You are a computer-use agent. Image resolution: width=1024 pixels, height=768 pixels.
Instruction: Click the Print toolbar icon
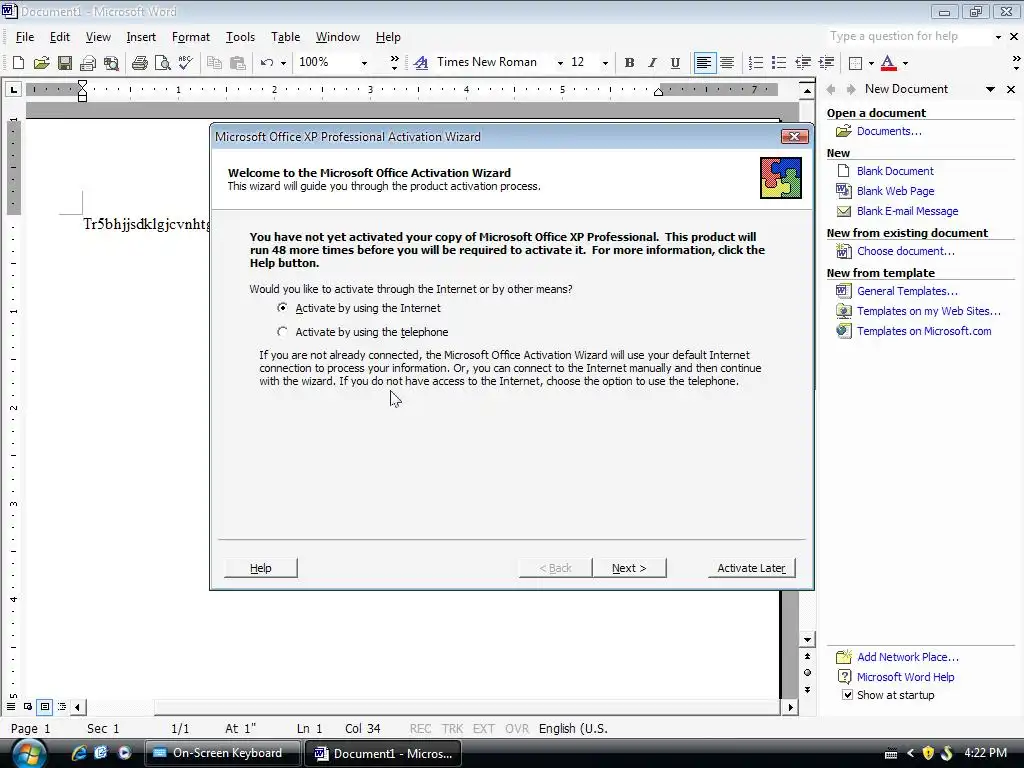tap(139, 63)
